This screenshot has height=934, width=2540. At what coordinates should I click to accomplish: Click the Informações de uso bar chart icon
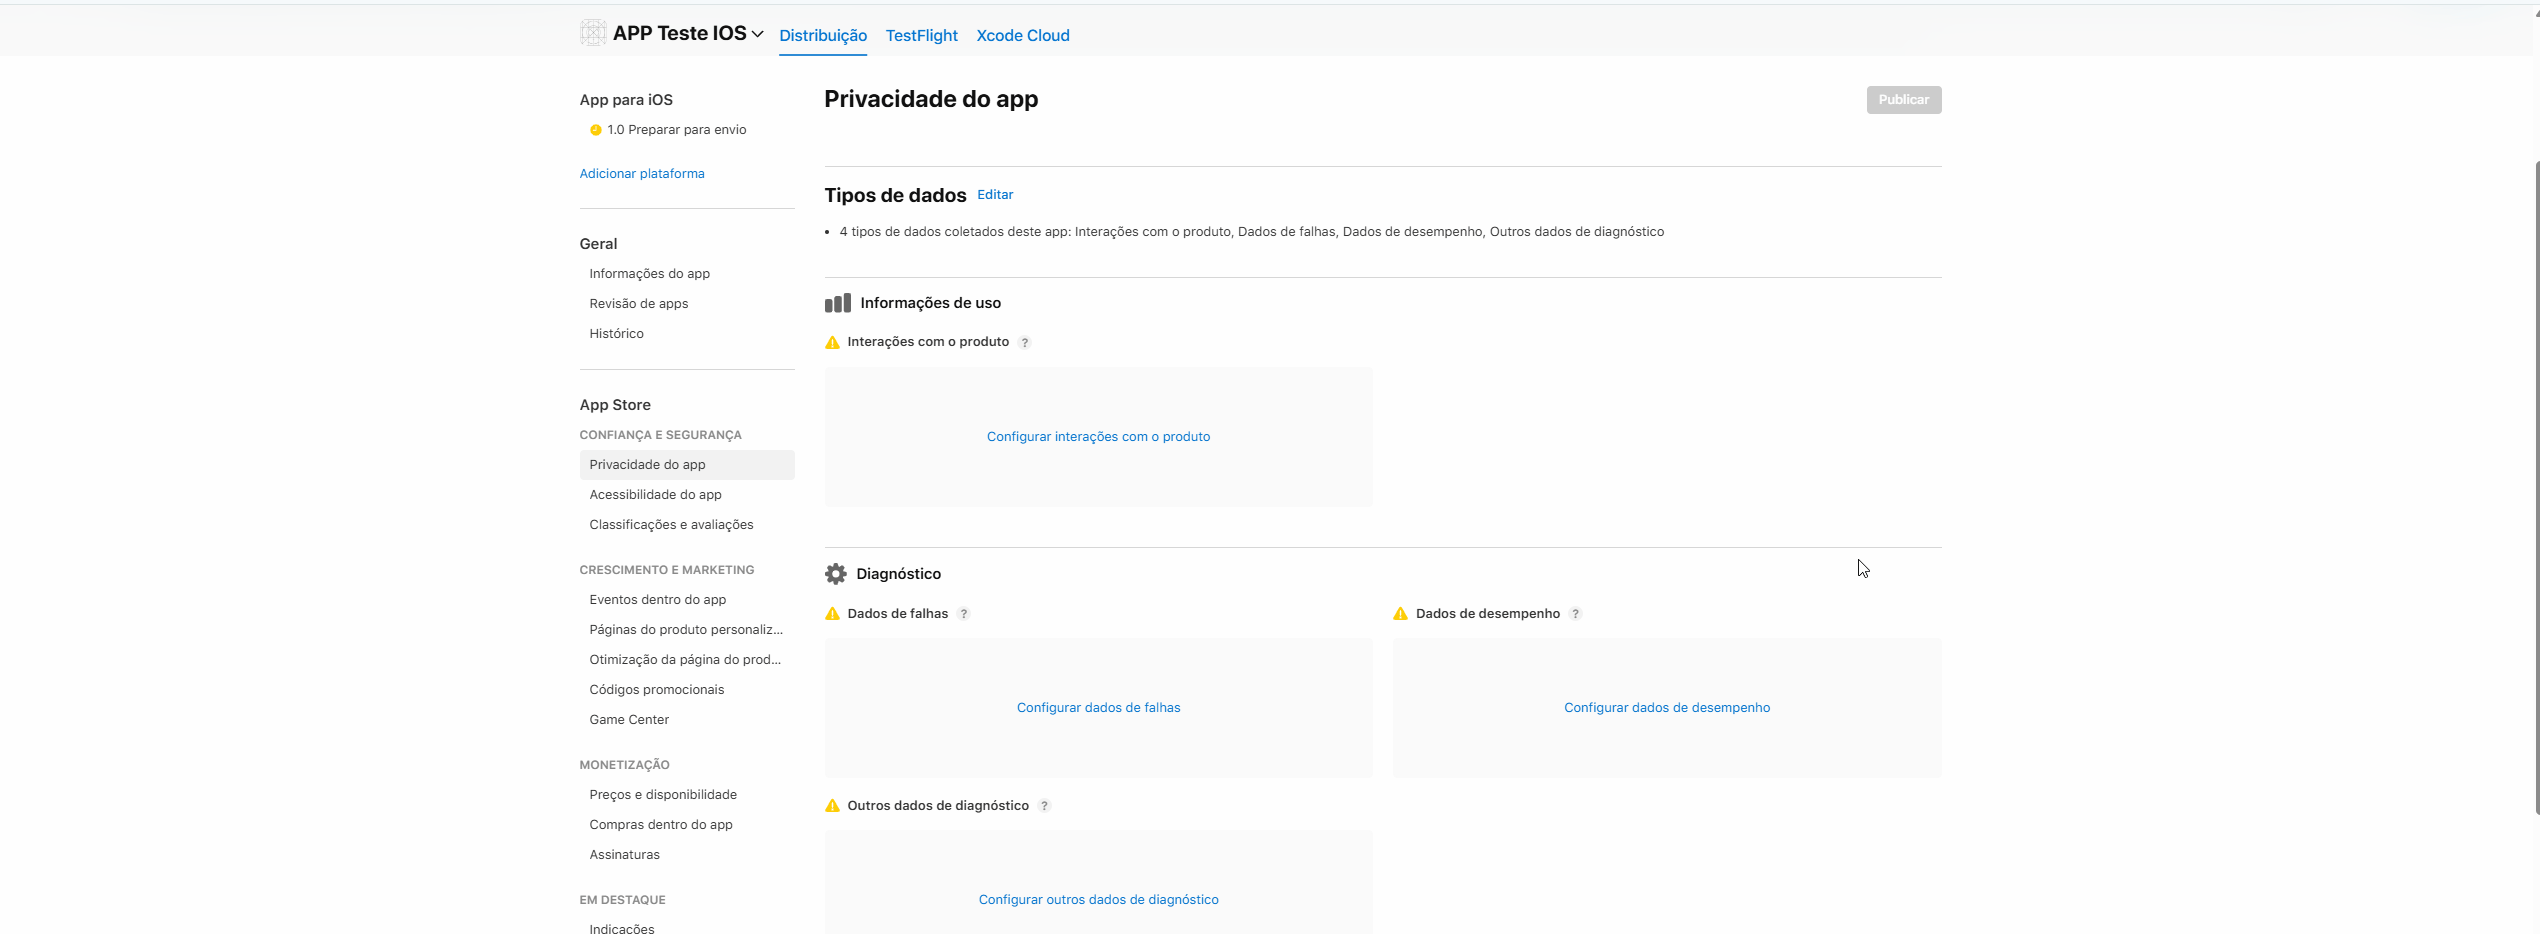837,303
